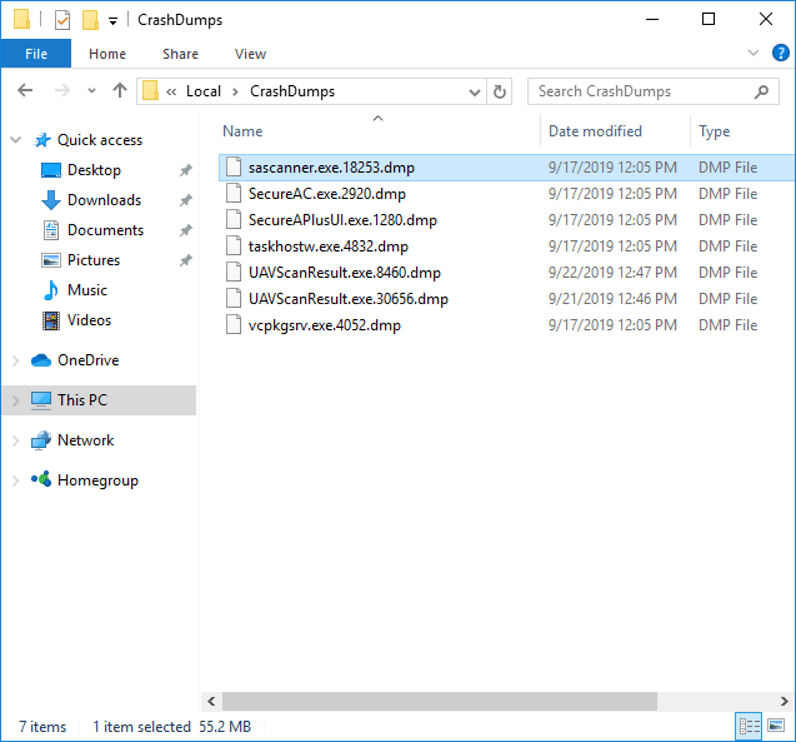
Task: Select file SecureAC.exe.2920.dmp
Action: click(327, 194)
